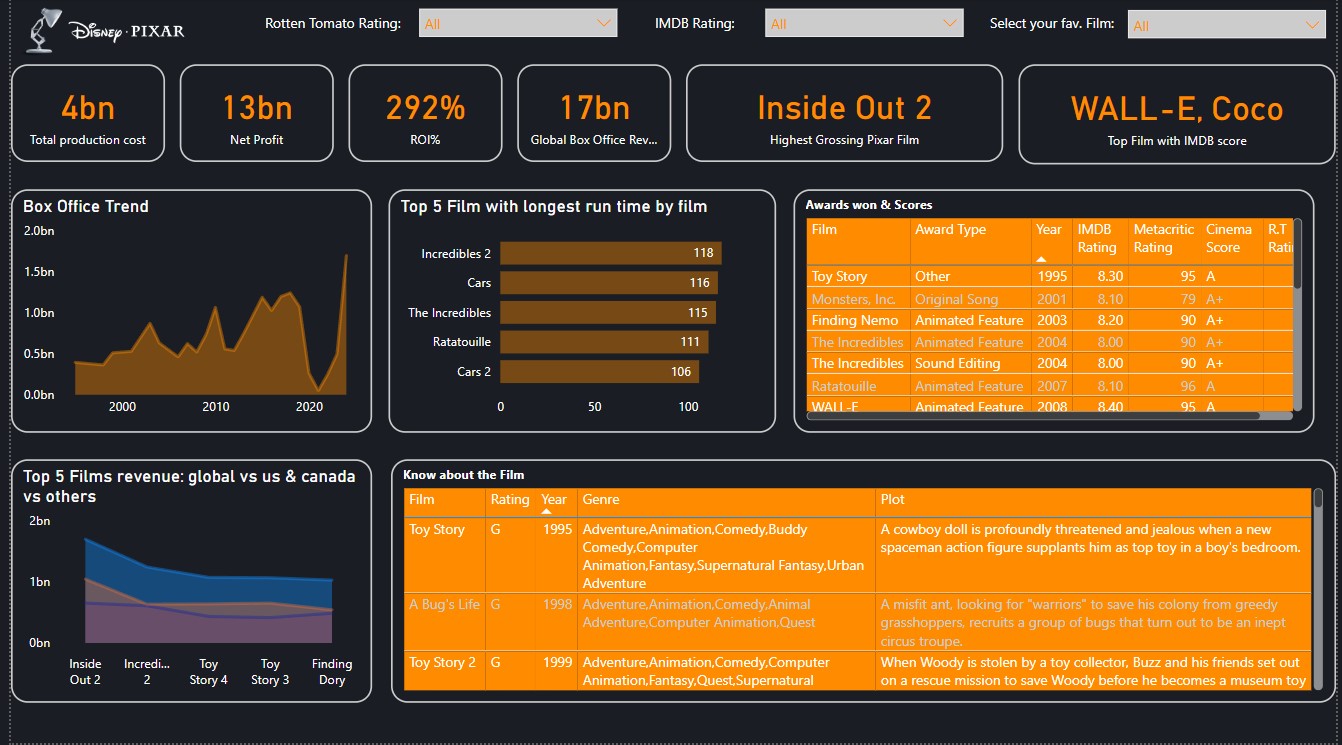Screen dimensions: 1342x745
Task: Click Finding Dory axis label
Action: (x=332, y=672)
